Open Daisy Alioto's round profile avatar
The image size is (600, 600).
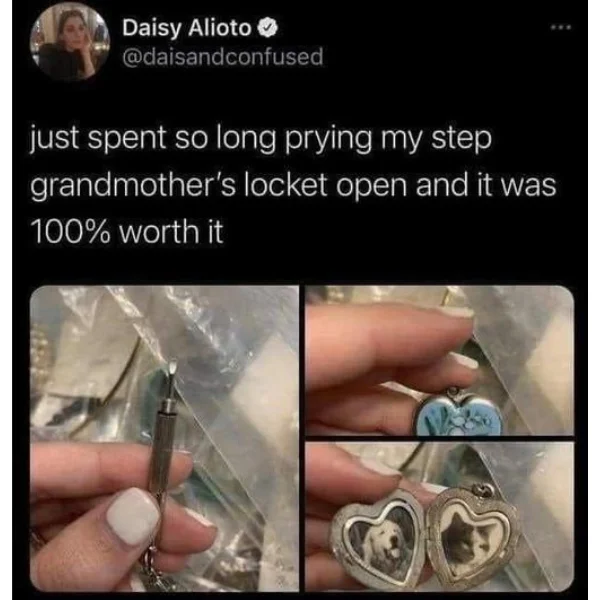(x=70, y=43)
